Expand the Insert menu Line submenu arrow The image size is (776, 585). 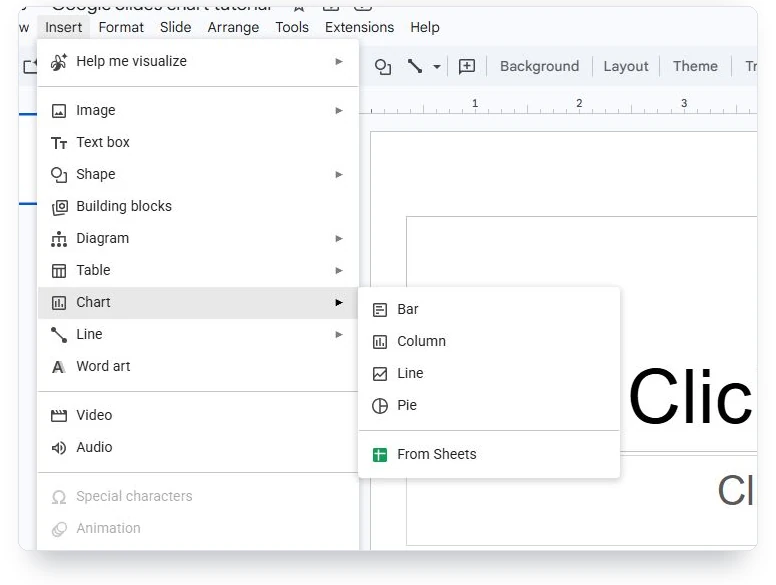pyautogui.click(x=339, y=335)
